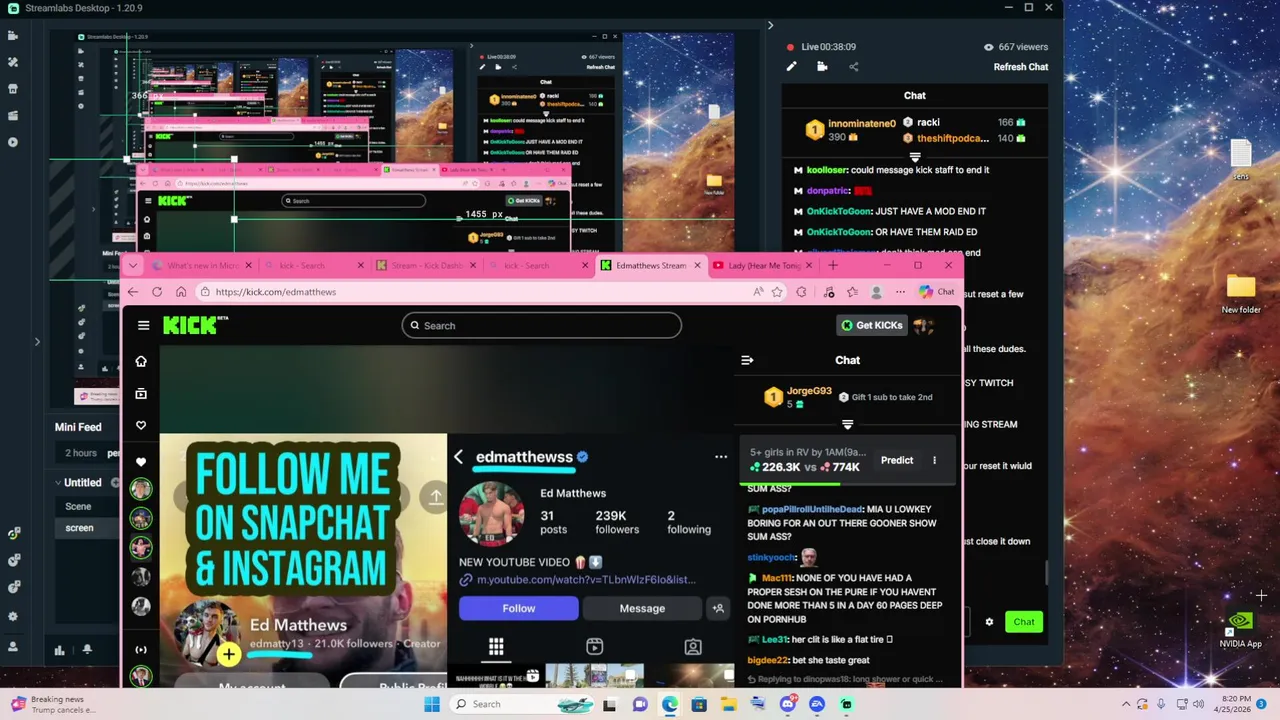
Task: Open Discord from the taskbar
Action: (x=787, y=704)
